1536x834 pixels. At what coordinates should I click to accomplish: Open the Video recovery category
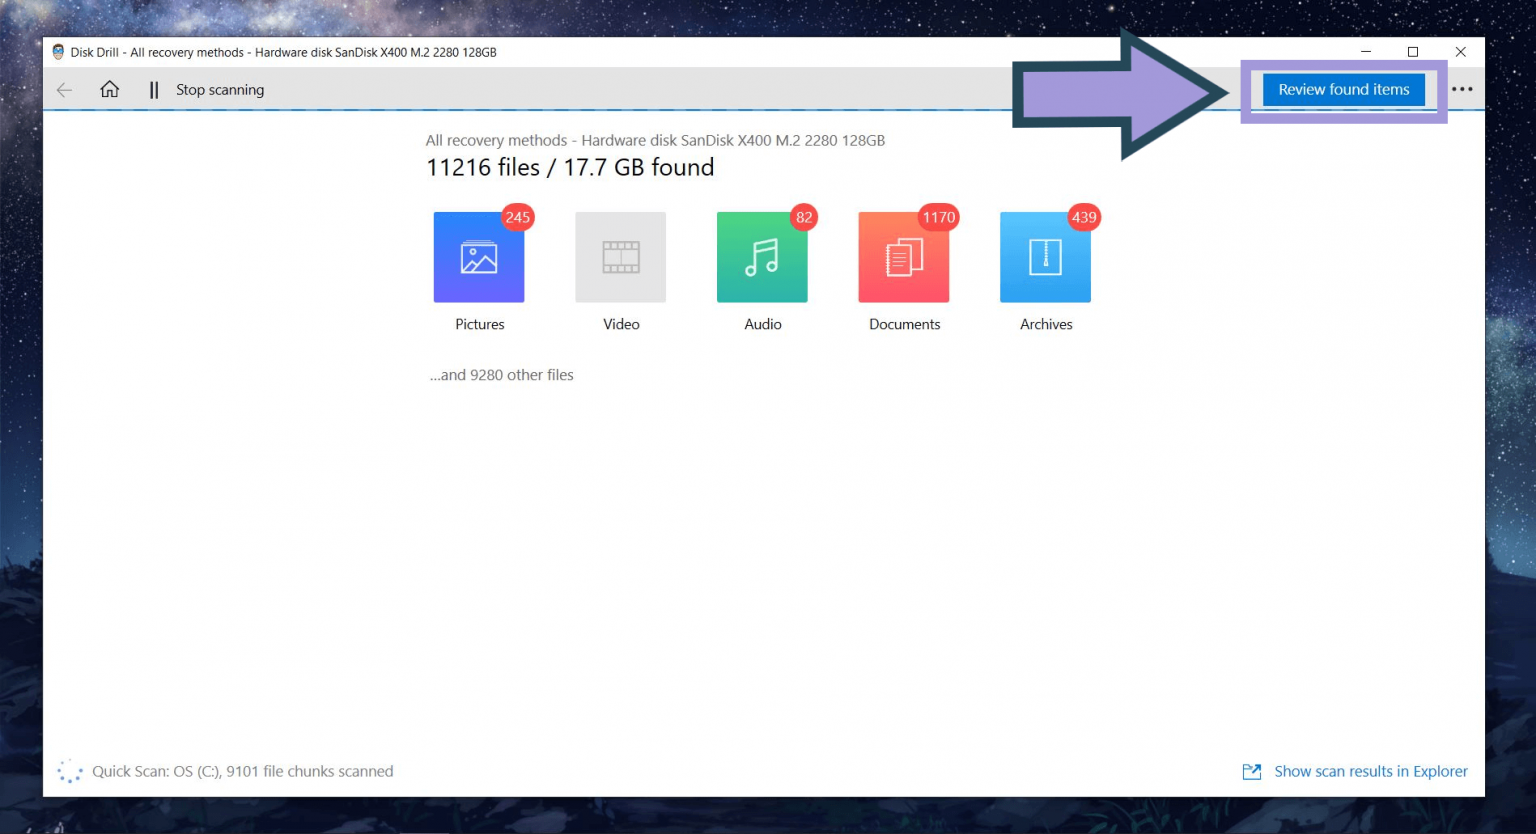click(620, 257)
